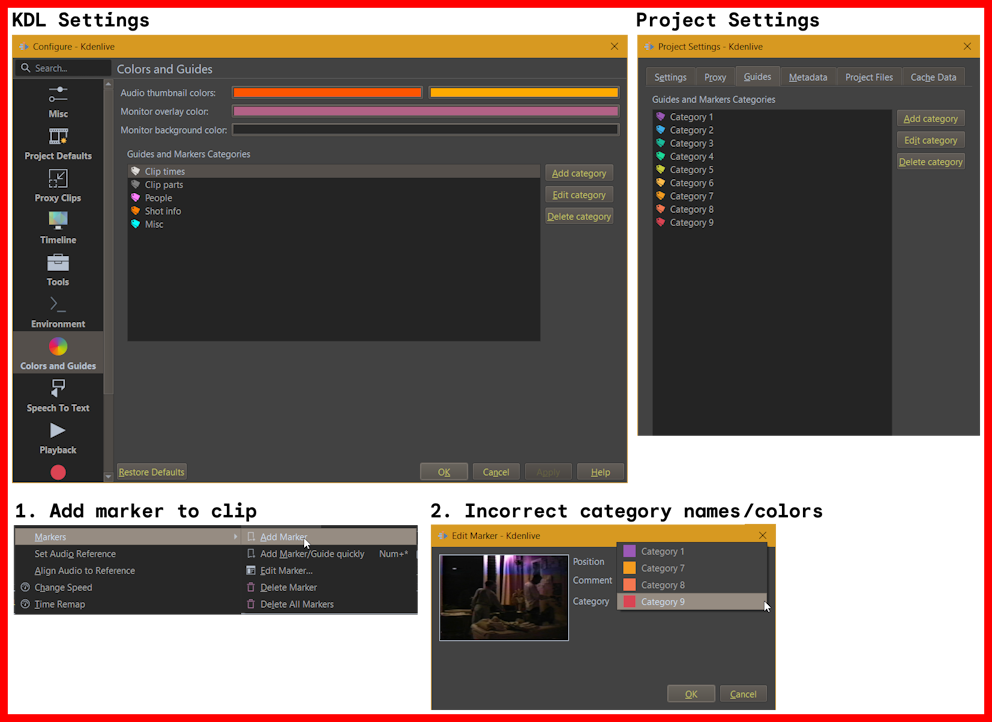The width and height of the screenshot is (992, 722).
Task: Open the Tools settings page
Action: coord(58,270)
